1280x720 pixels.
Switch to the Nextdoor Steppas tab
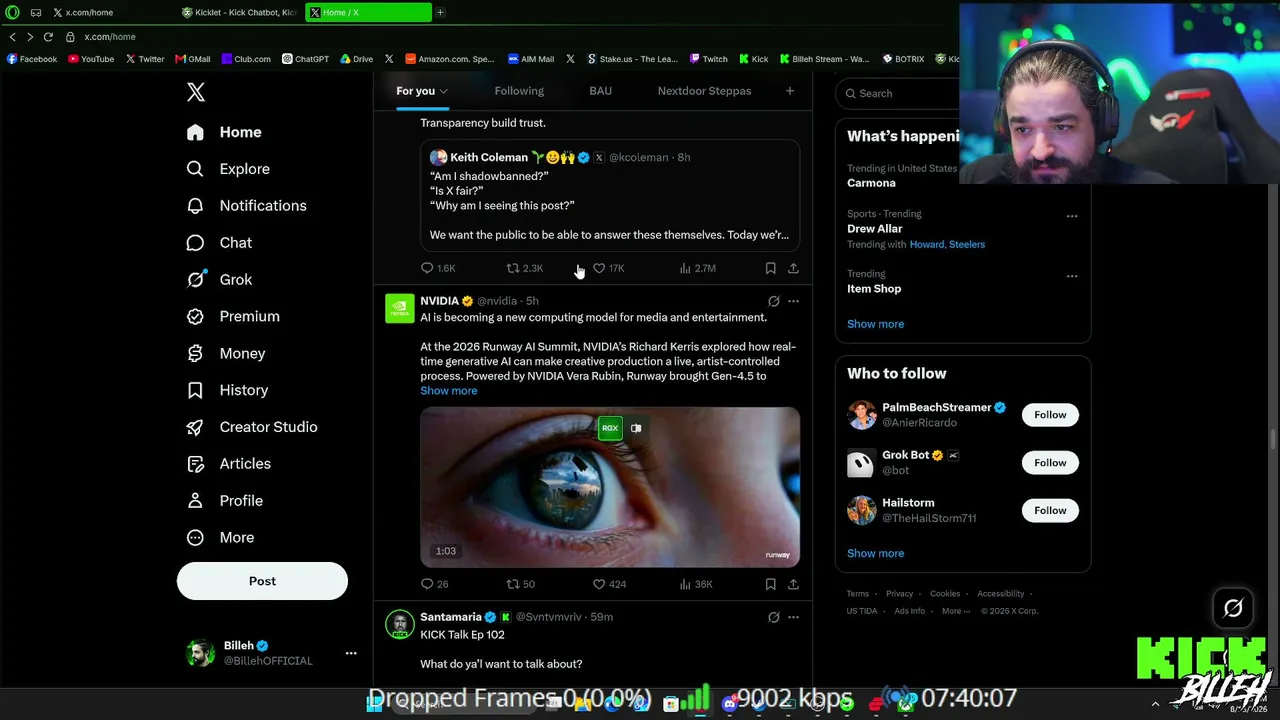point(704,91)
